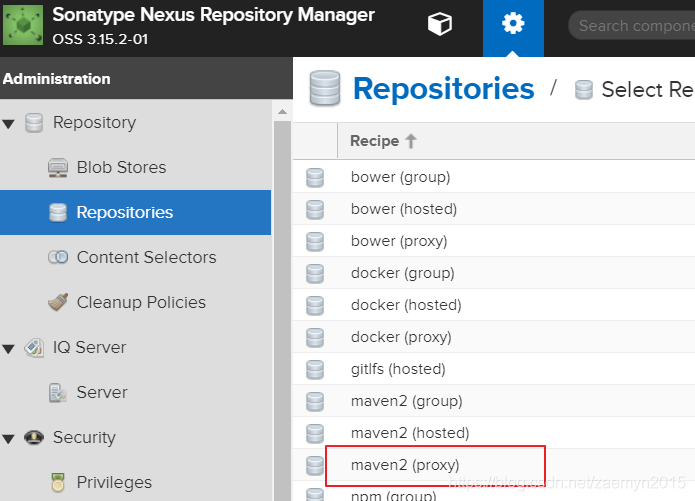Click the large Repositories header icon

click(x=325, y=89)
